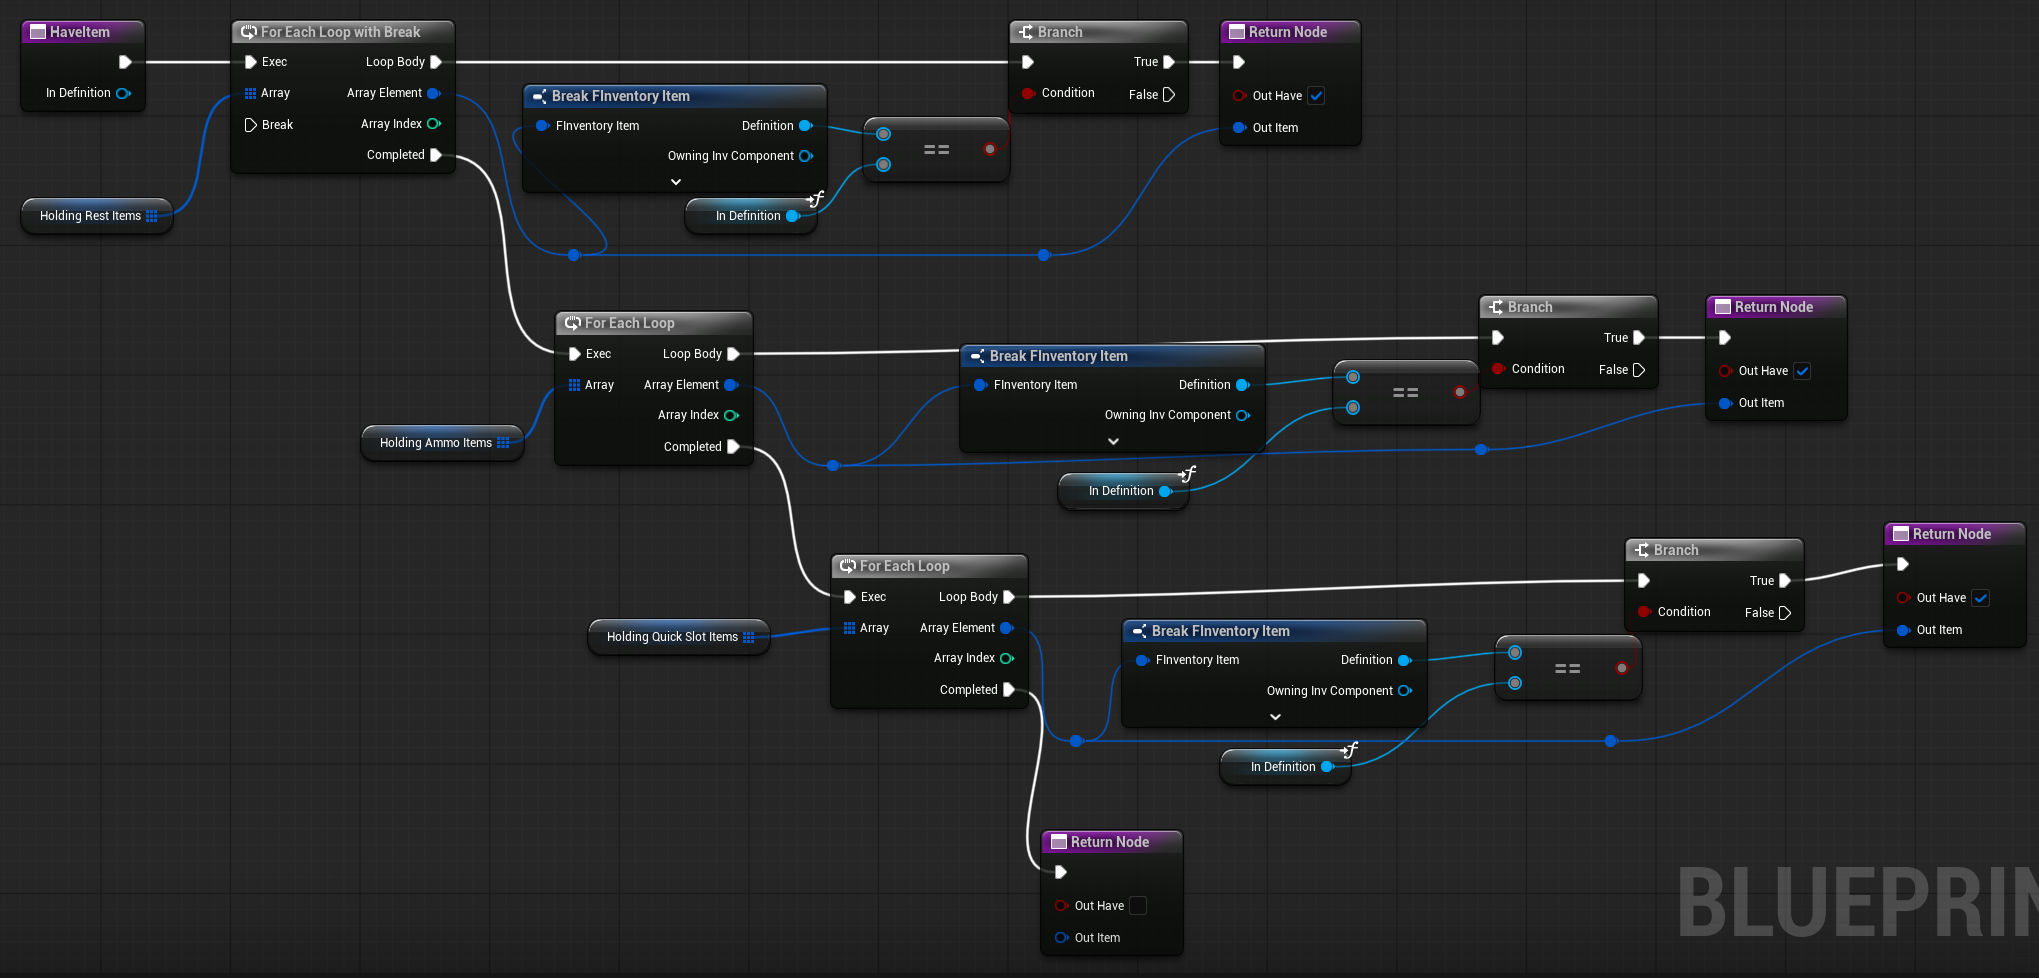Viewport: 2039px width, 978px height.
Task: Click the In Definition pin on HaveItem node
Action: (x=123, y=93)
